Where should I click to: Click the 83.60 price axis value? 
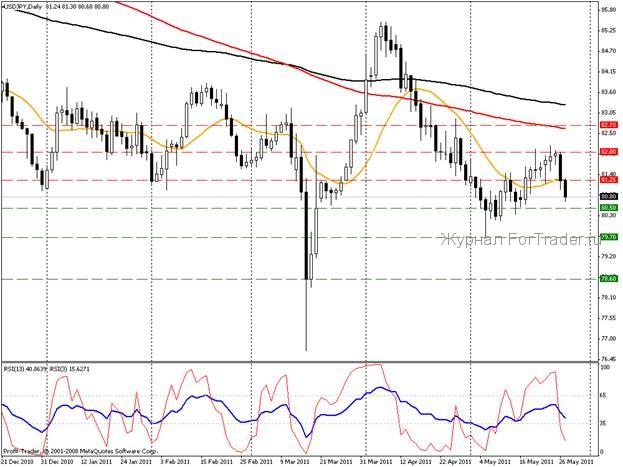point(608,92)
